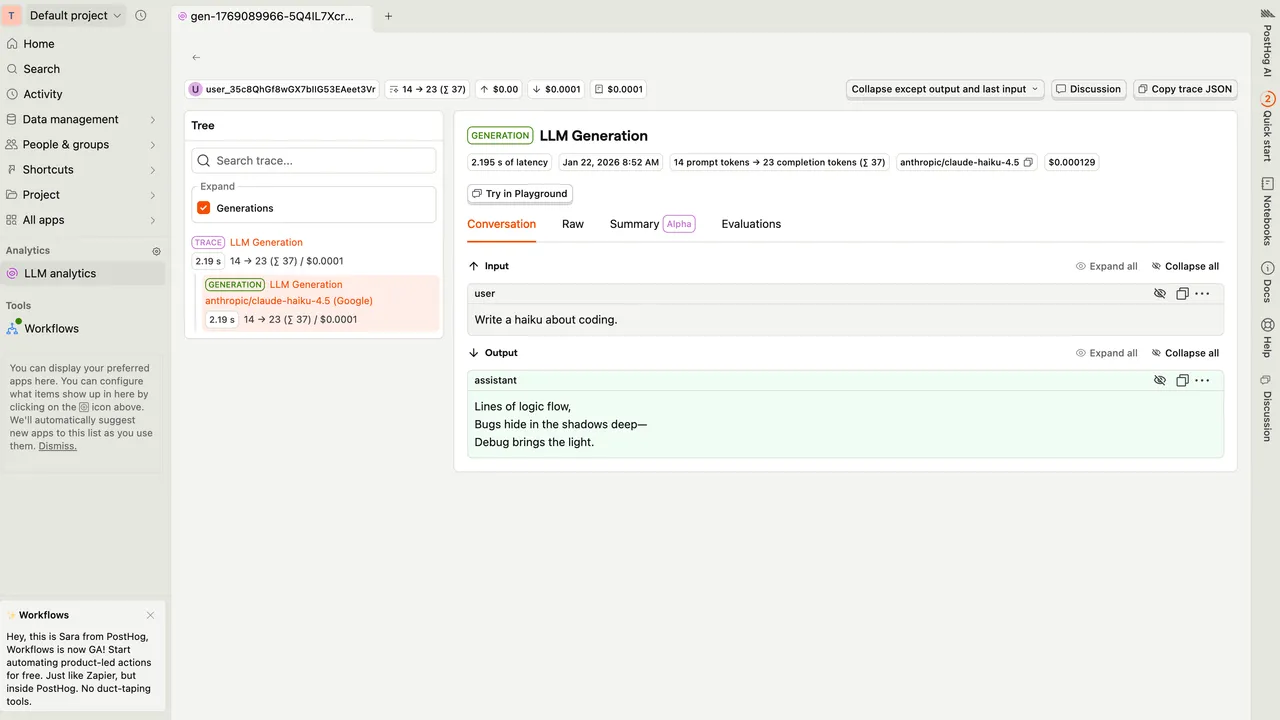Select the TRACE LLM Generation row
The height and width of the screenshot is (720, 1280).
coord(314,251)
